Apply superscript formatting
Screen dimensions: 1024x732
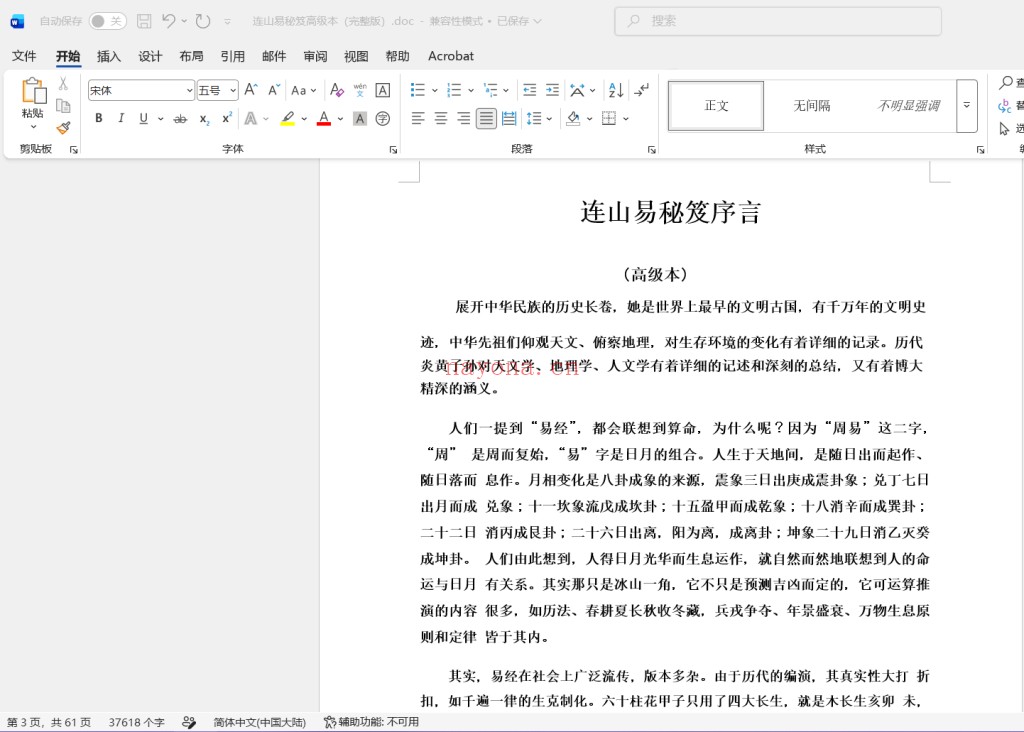point(227,118)
